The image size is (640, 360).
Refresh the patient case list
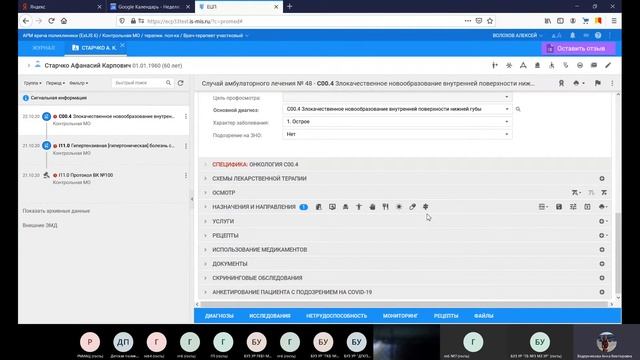(x=180, y=83)
